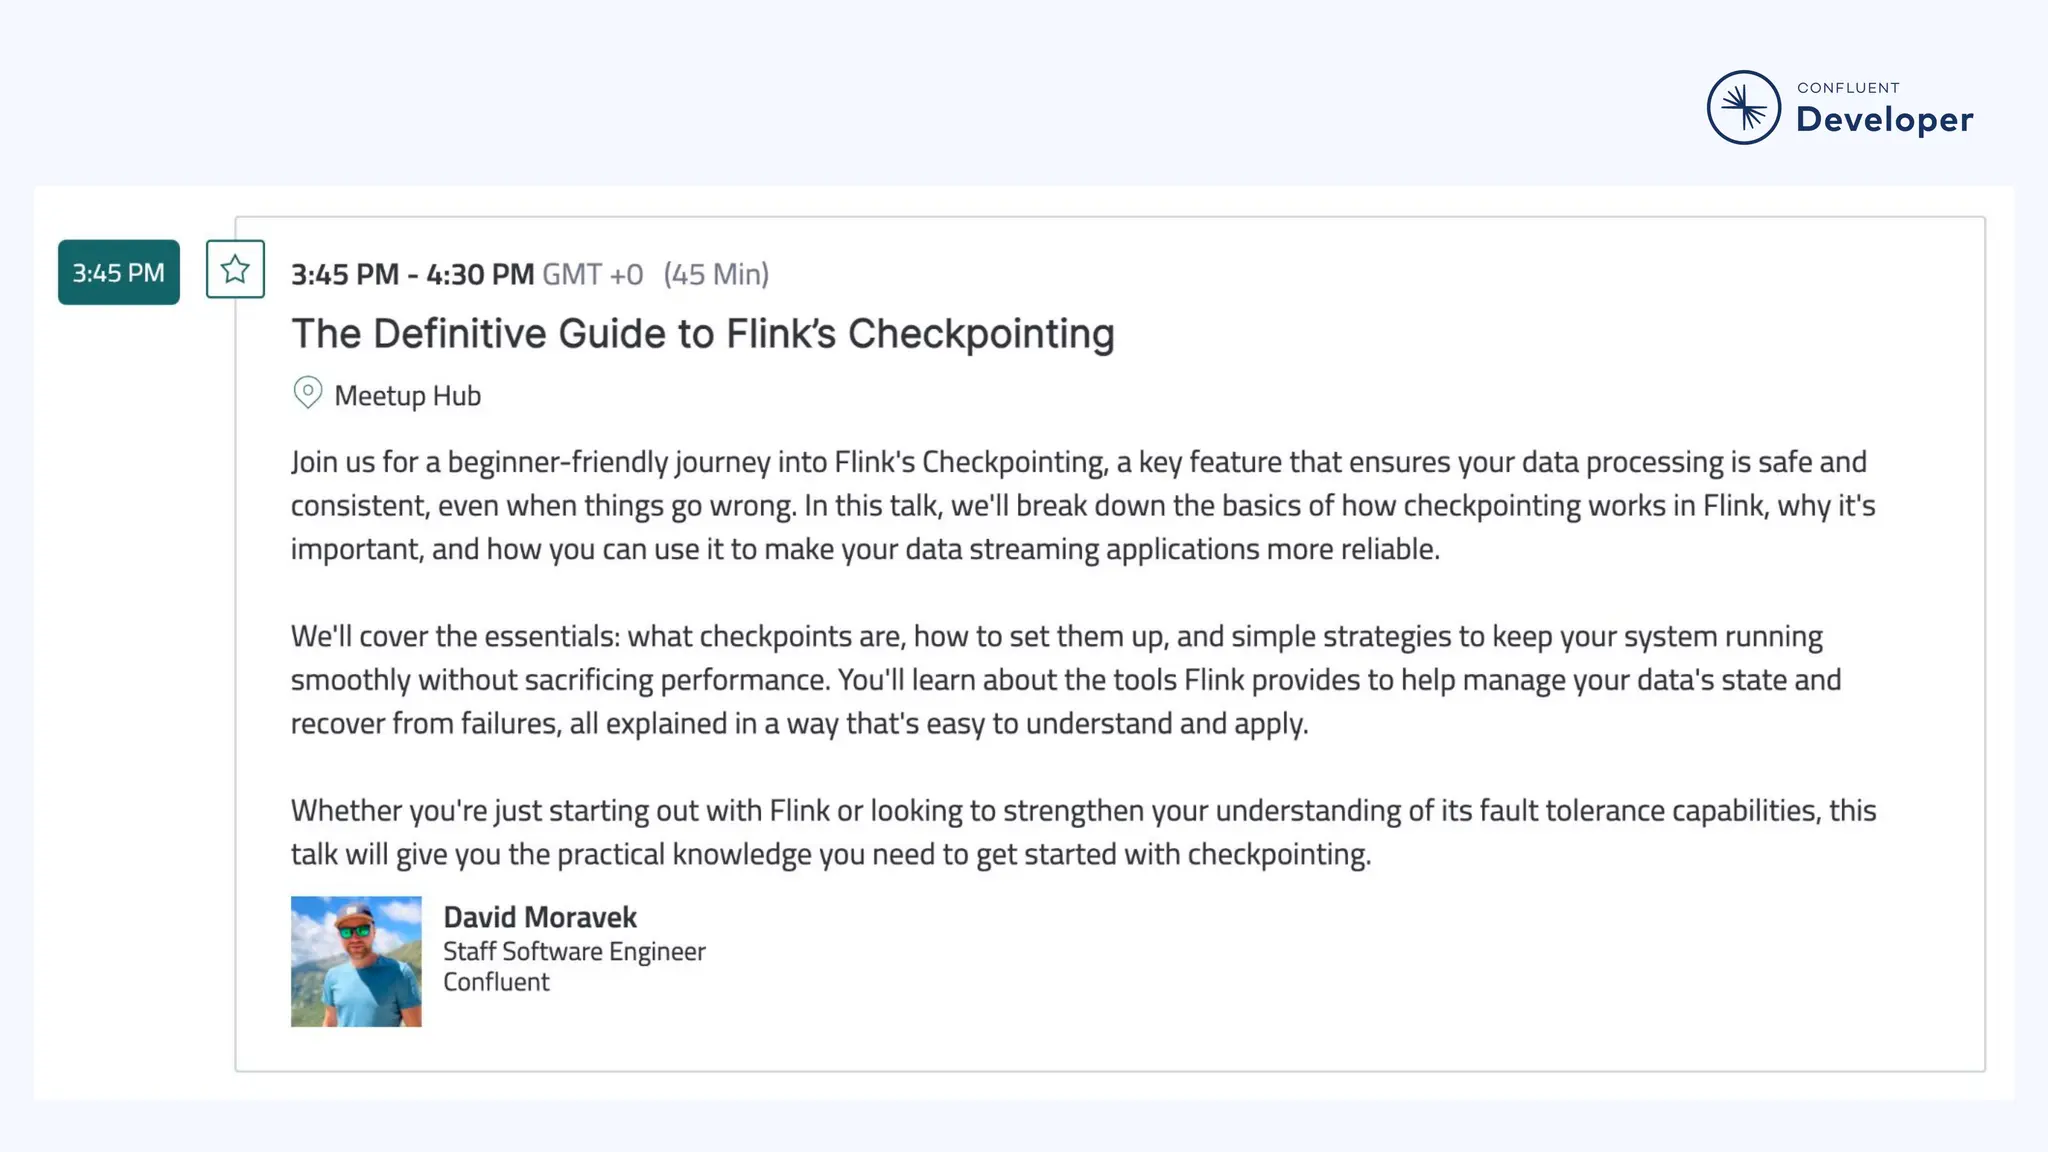Image resolution: width=2048 pixels, height=1152 pixels.
Task: Click the word 'Checkpointing' in session title
Action: coord(981,333)
